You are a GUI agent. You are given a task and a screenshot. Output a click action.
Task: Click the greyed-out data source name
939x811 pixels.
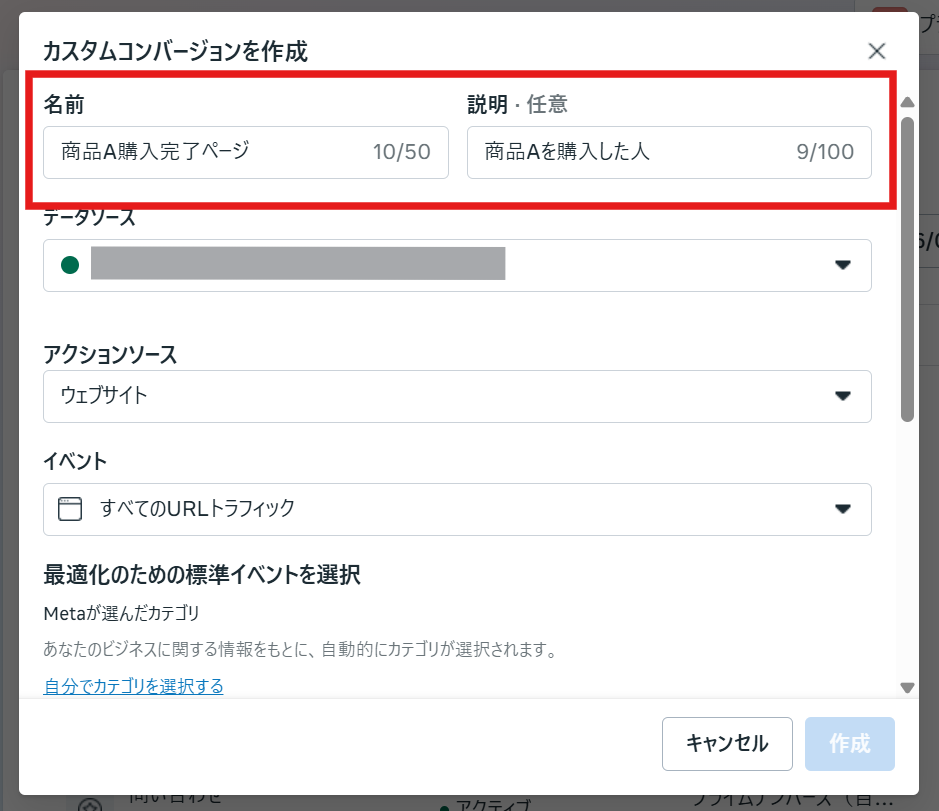click(297, 265)
